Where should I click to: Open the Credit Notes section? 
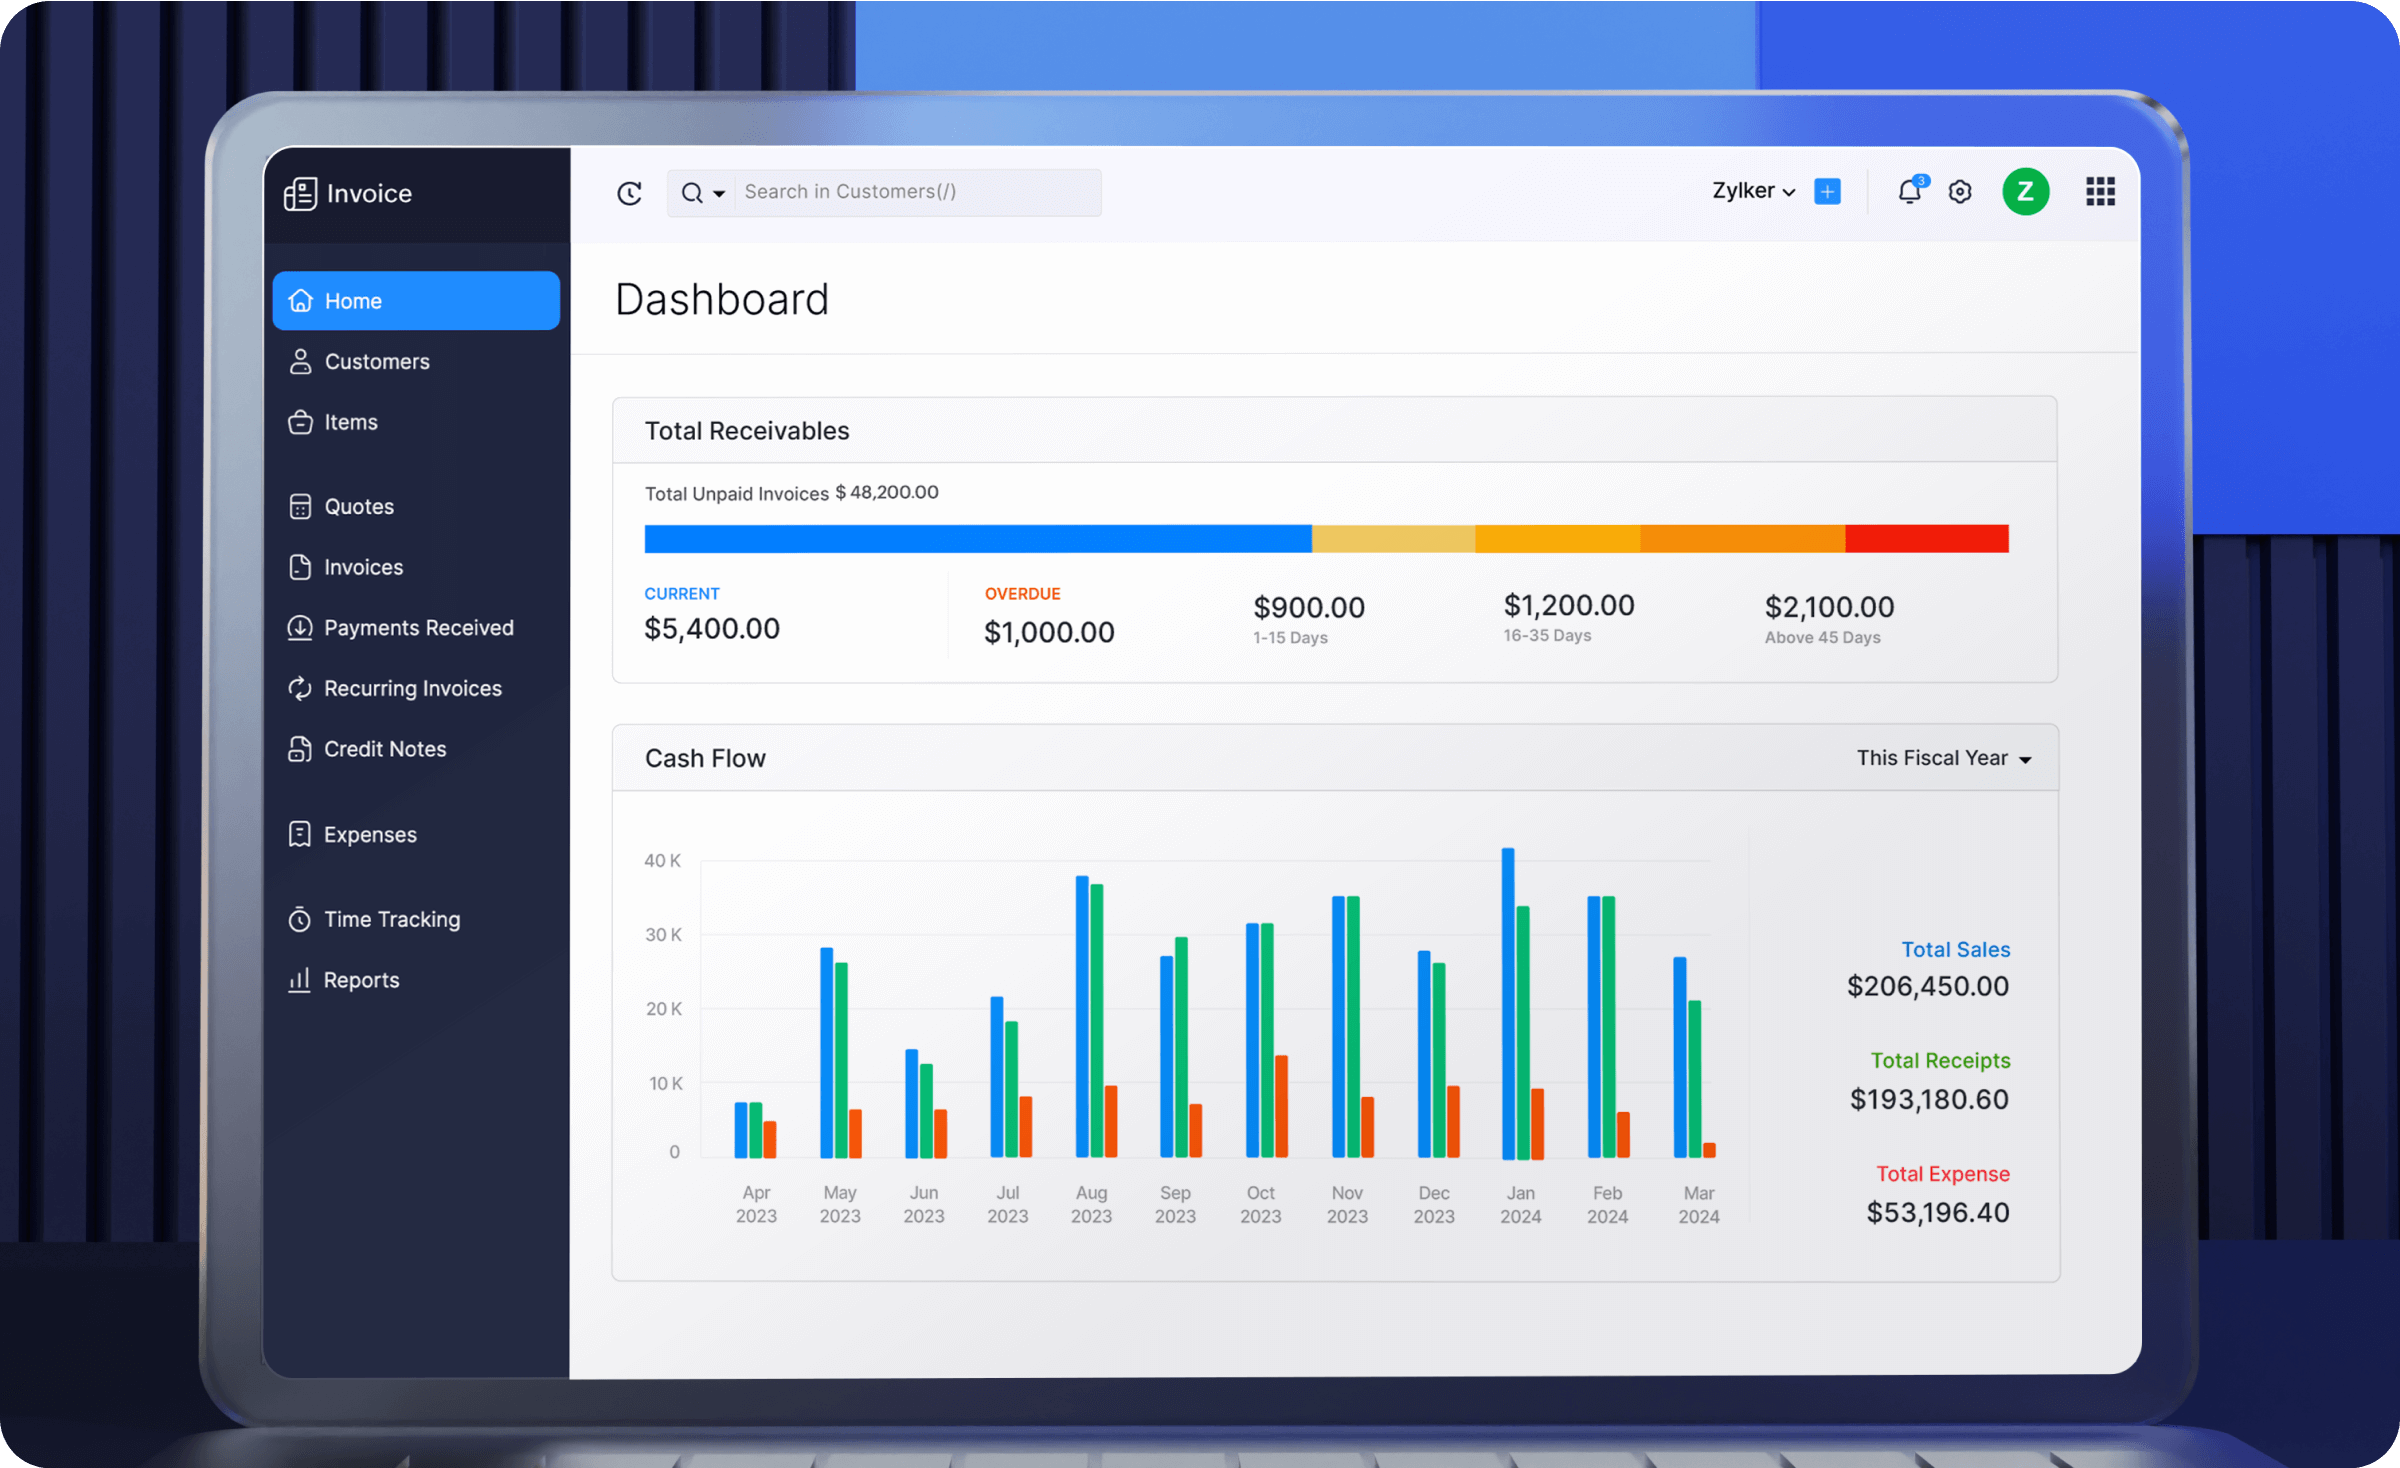(x=384, y=748)
